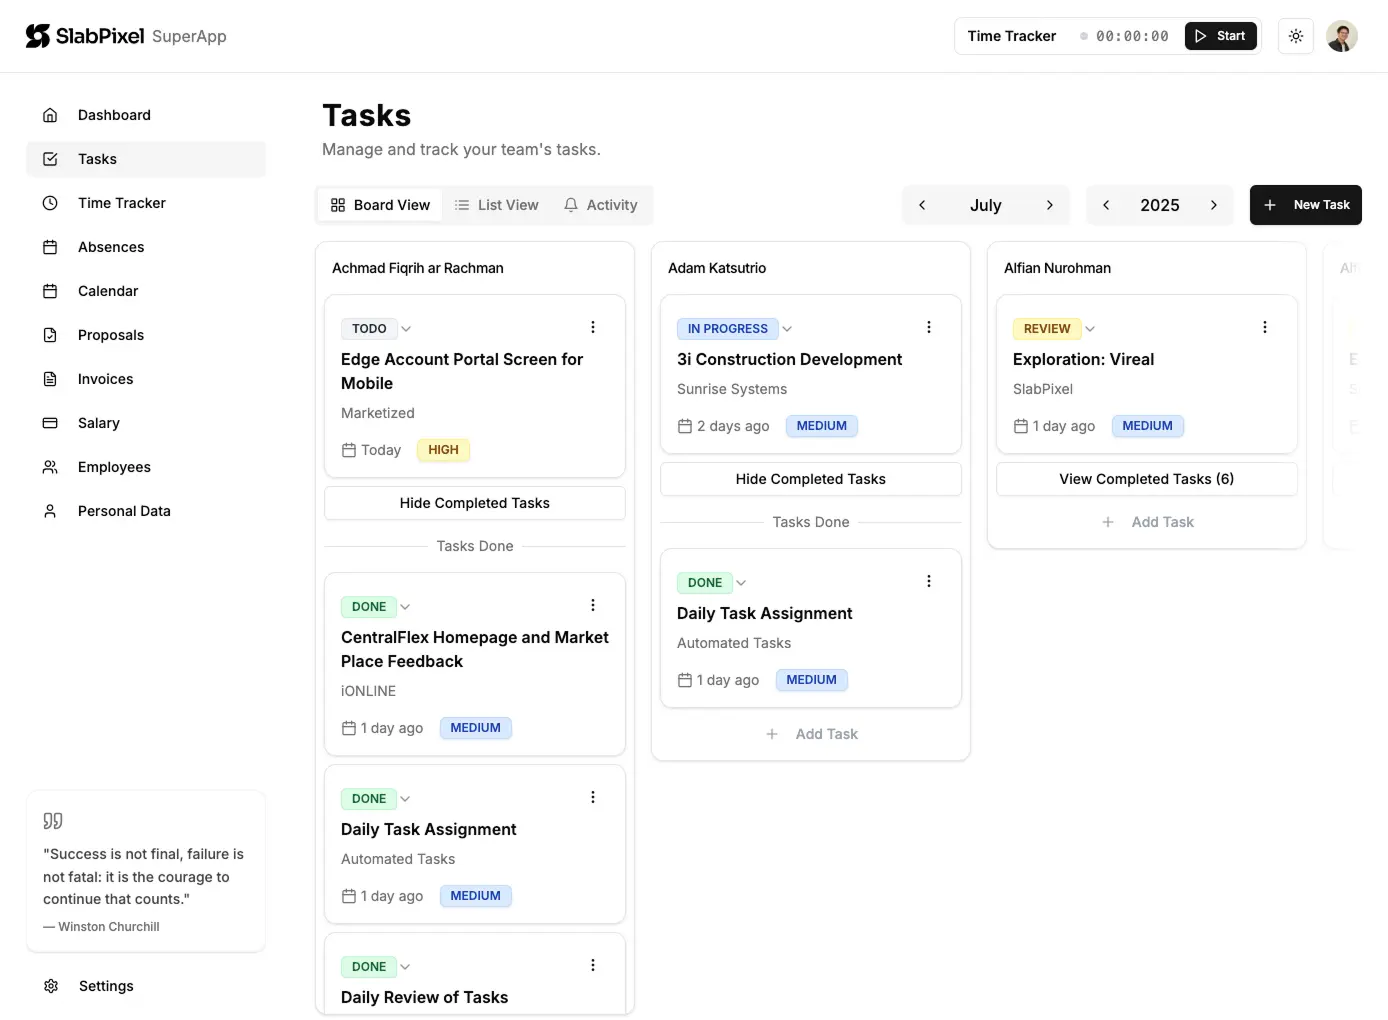Image resolution: width=1388 pixels, height=1020 pixels.
Task: Switch to List View tab
Action: coord(497,205)
